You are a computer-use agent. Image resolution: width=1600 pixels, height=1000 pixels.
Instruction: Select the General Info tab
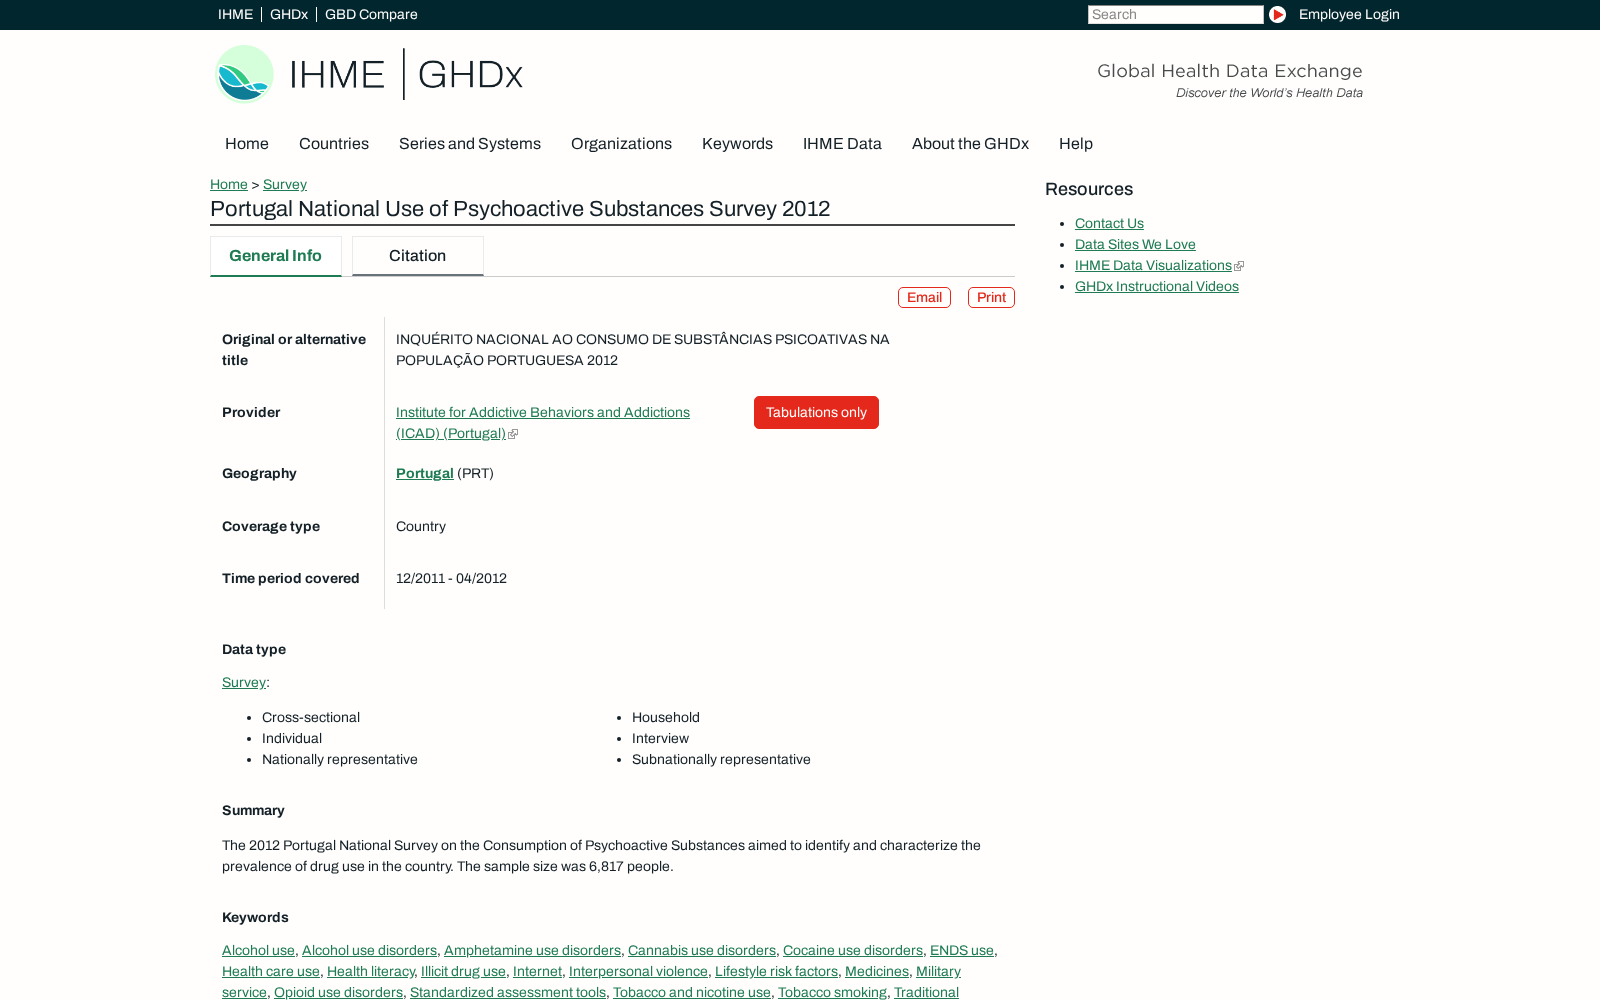click(x=276, y=256)
